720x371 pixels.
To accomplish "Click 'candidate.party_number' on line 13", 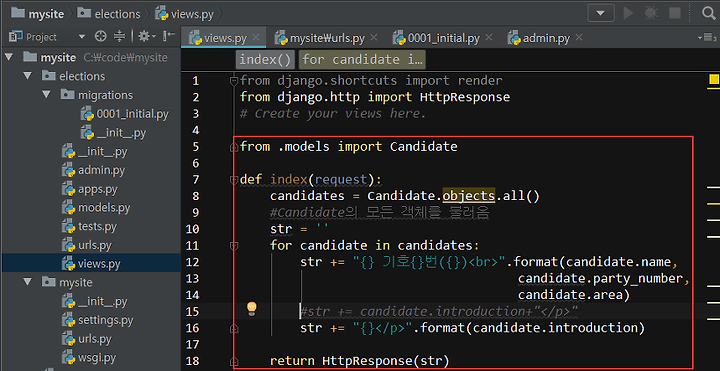I will [600, 279].
